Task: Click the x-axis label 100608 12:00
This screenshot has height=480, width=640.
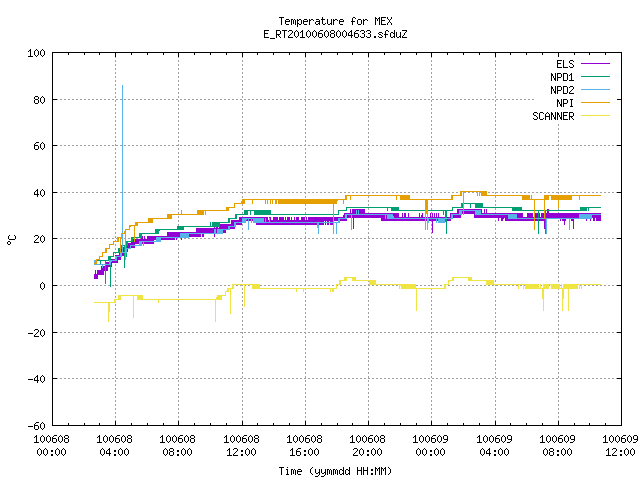Action: click(241, 446)
